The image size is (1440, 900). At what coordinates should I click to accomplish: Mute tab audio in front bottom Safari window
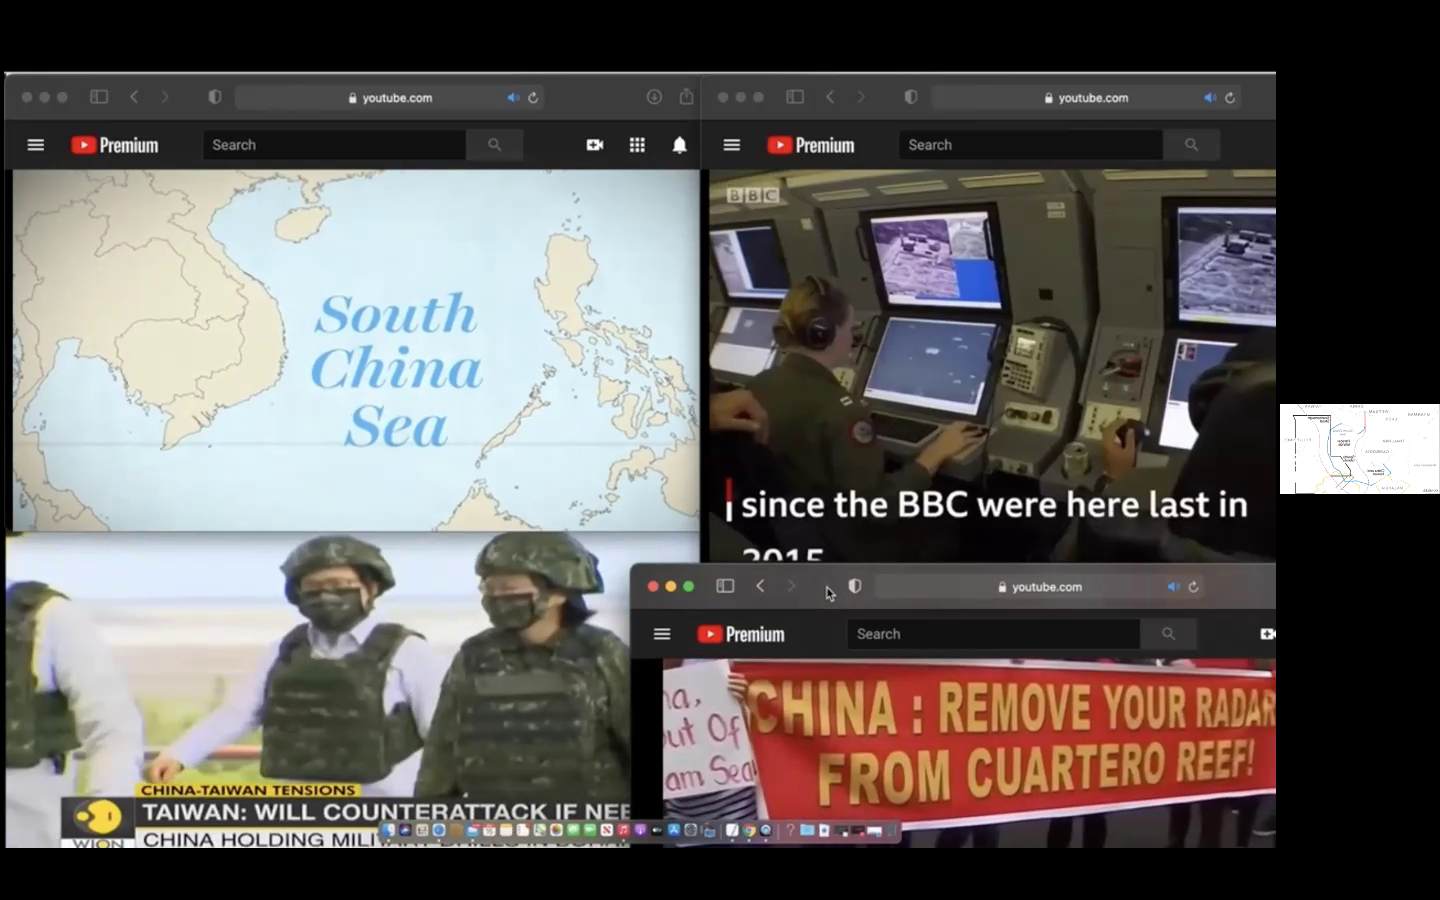pos(1173,587)
